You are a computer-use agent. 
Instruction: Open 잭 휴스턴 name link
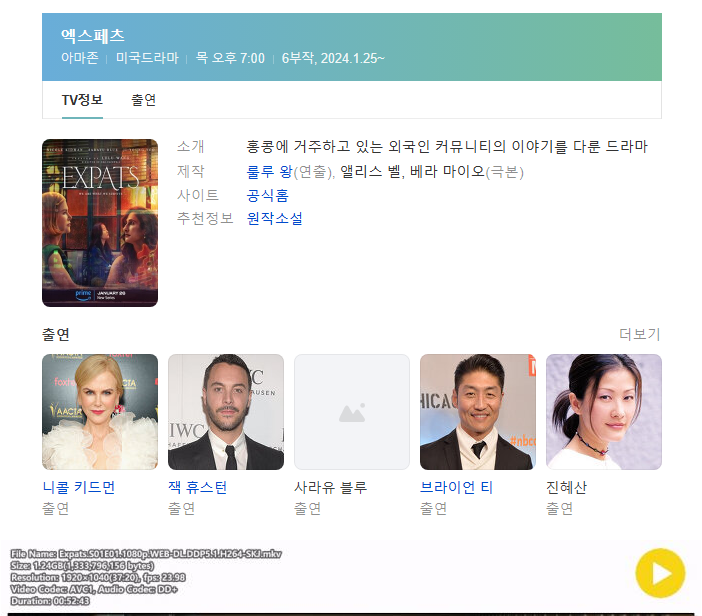coord(198,488)
